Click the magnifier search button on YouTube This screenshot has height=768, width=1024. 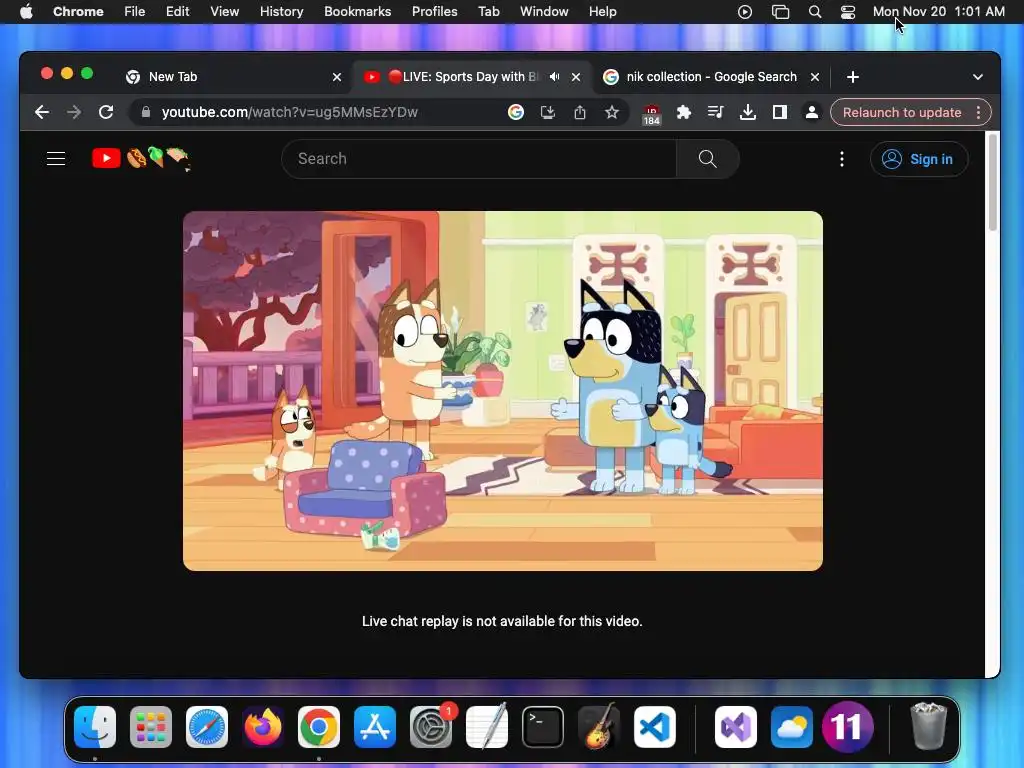(707, 159)
